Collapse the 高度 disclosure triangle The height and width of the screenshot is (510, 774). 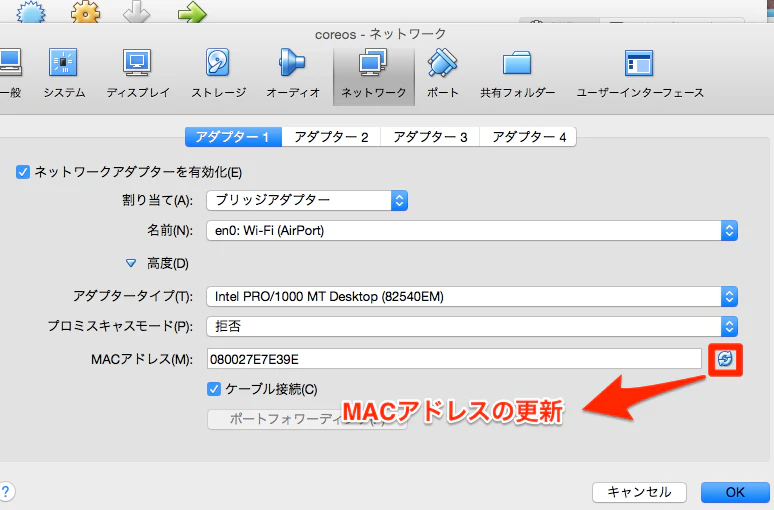(131, 263)
